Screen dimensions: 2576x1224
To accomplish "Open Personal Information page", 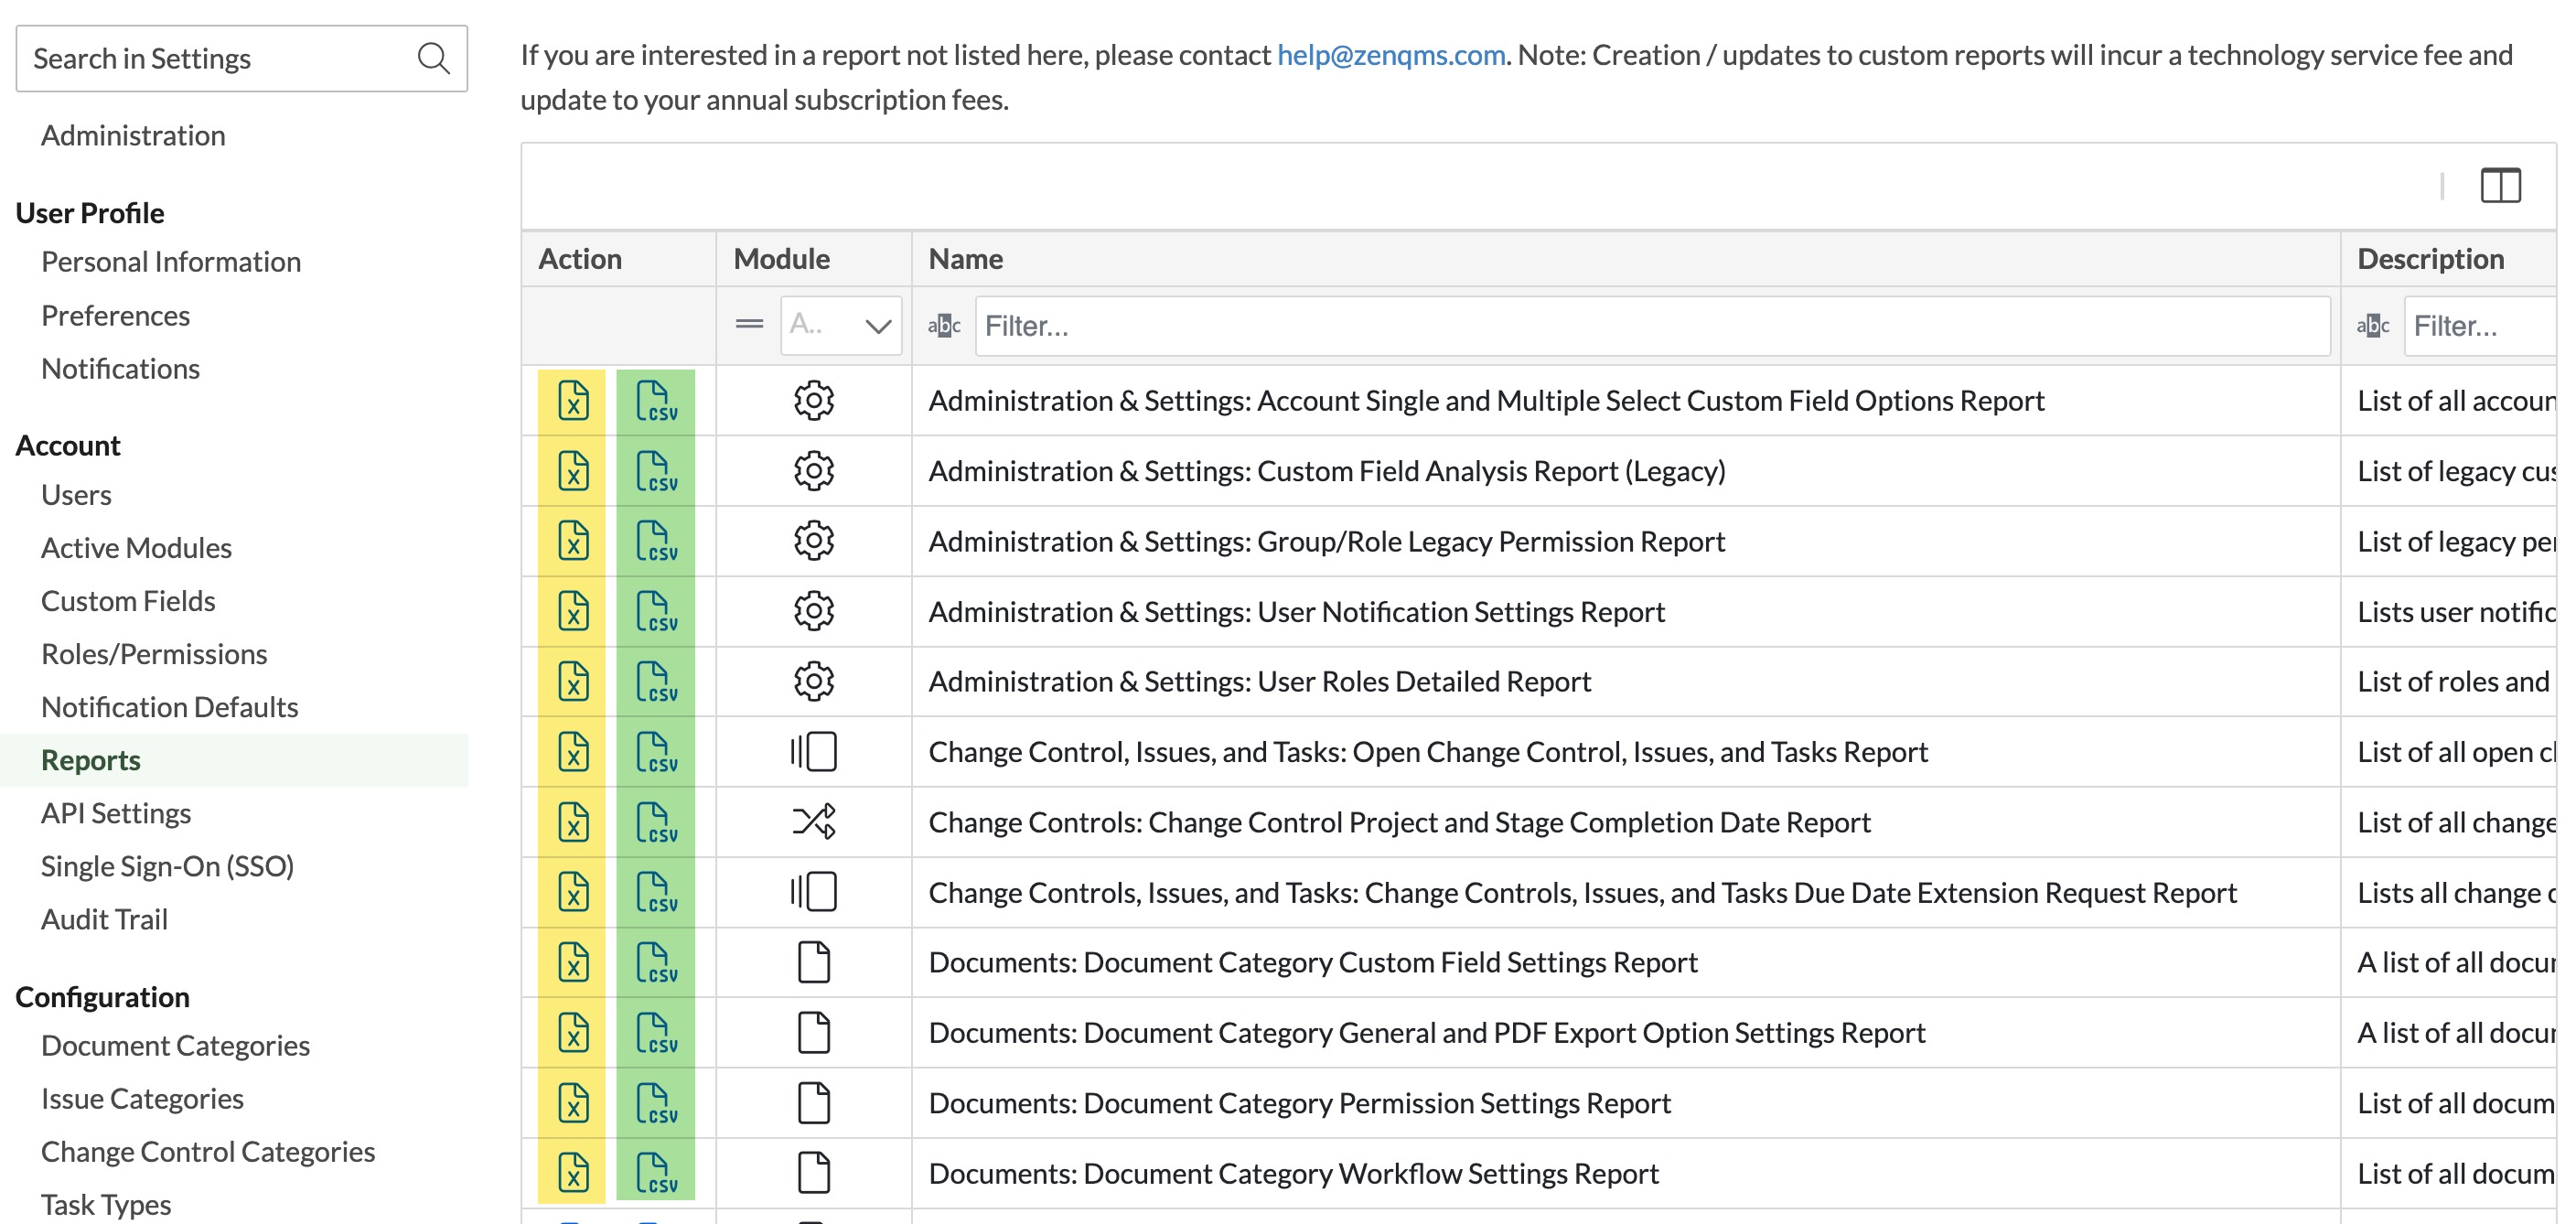I will coord(171,262).
